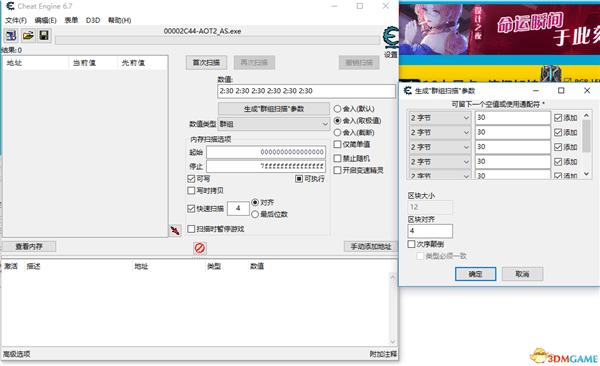Open the 文件(F) menu
This screenshot has height=366, width=600.
point(16,20)
